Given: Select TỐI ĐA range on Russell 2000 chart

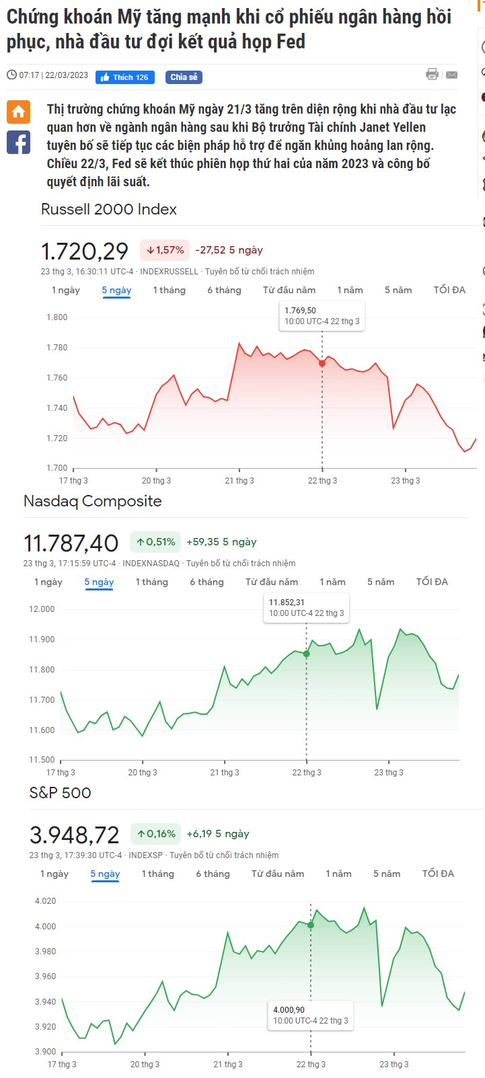Looking at the screenshot, I should 449,290.
